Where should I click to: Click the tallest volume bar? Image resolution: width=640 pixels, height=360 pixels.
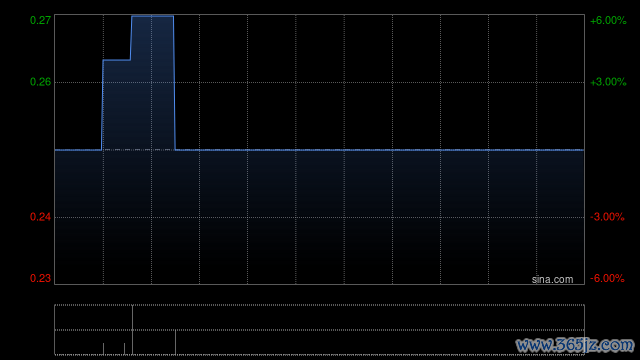(x=132, y=330)
